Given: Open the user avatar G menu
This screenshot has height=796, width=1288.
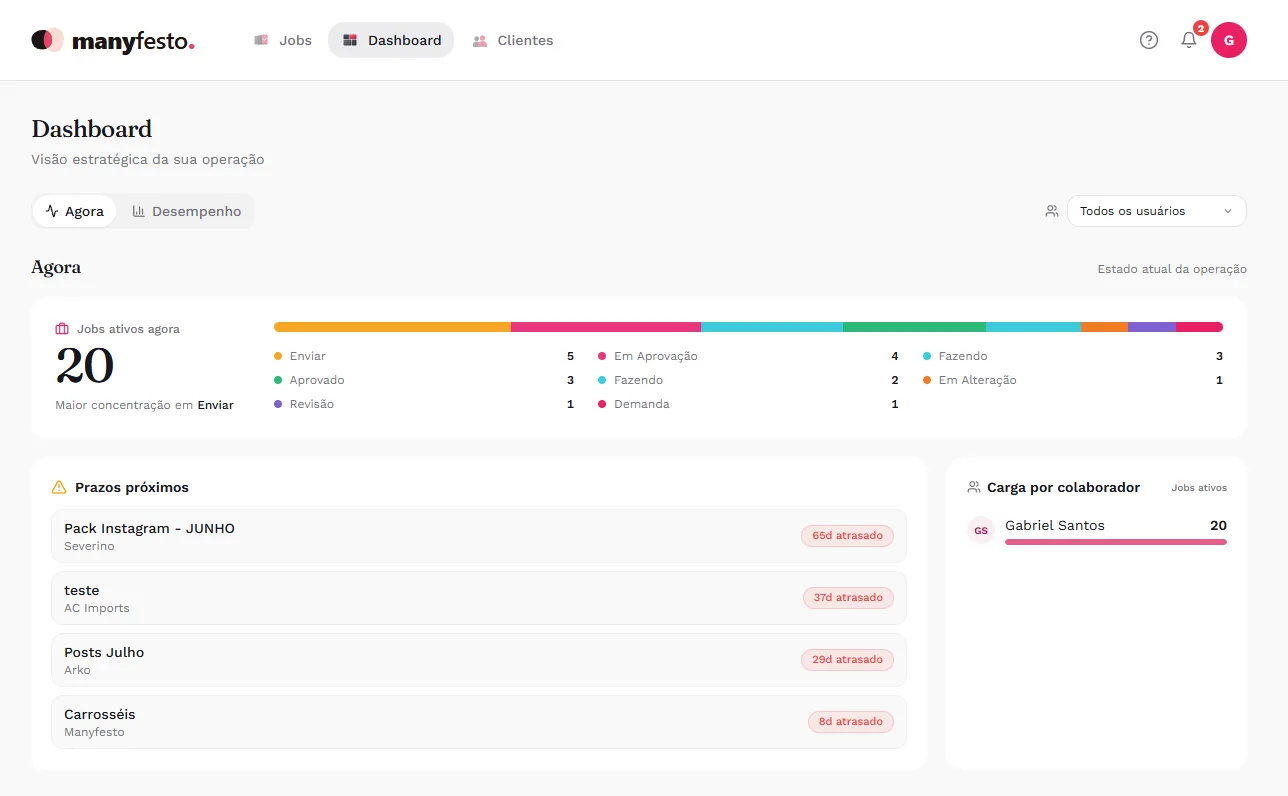Looking at the screenshot, I should tap(1229, 40).
